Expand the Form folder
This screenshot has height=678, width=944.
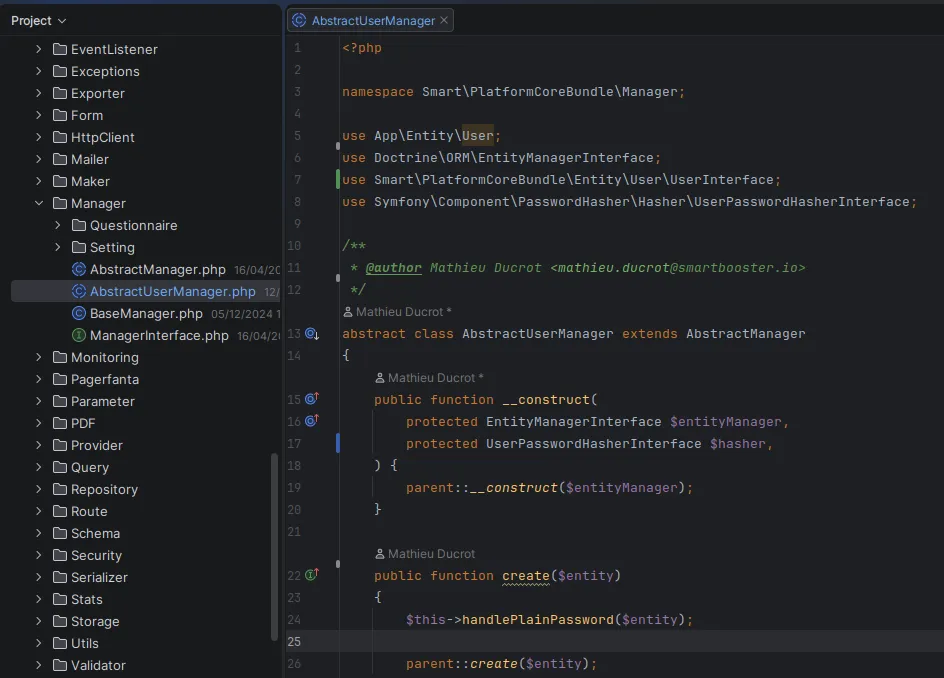[x=39, y=115]
